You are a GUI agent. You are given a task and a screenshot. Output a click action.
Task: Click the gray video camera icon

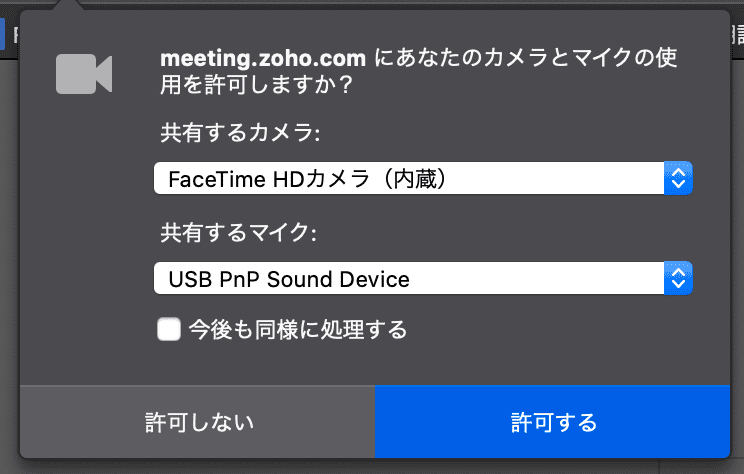coord(84,74)
